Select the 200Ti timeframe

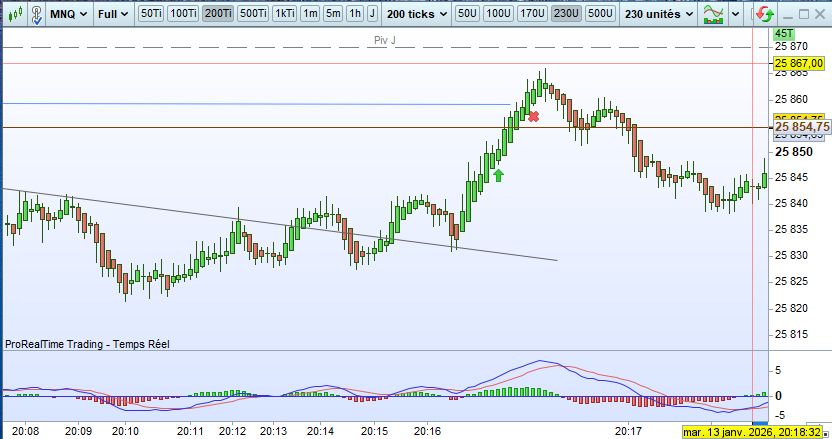[218, 13]
